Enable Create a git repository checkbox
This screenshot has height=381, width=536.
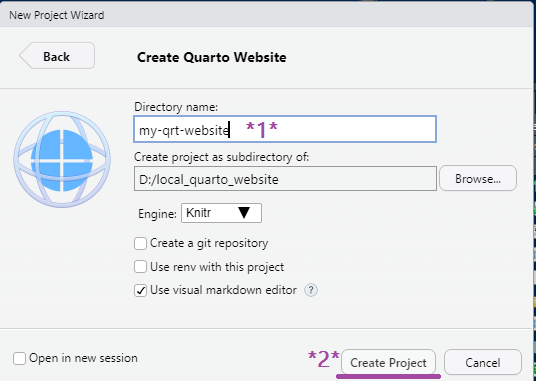point(140,244)
